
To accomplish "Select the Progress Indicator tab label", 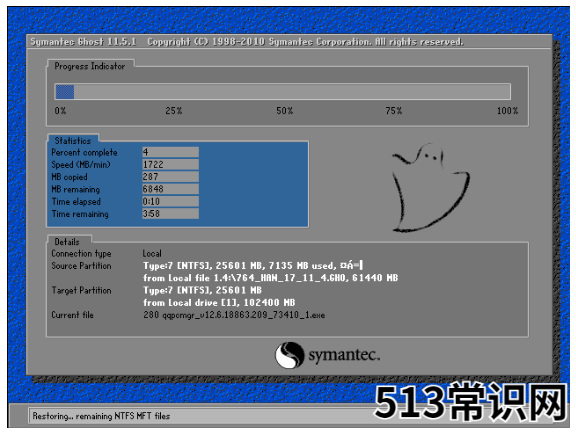I will coord(90,66).
